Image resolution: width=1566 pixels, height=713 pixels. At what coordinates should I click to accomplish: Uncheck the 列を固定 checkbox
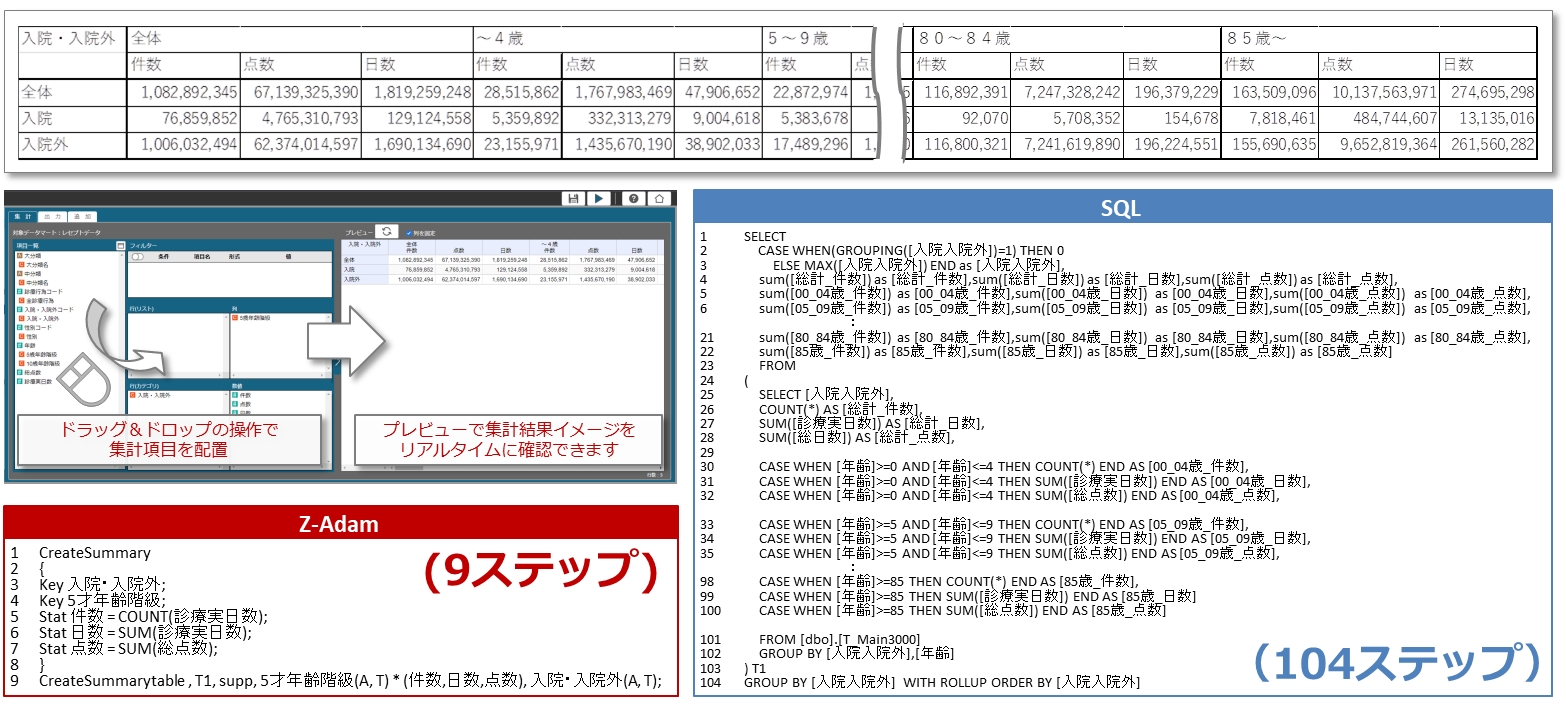[x=409, y=232]
